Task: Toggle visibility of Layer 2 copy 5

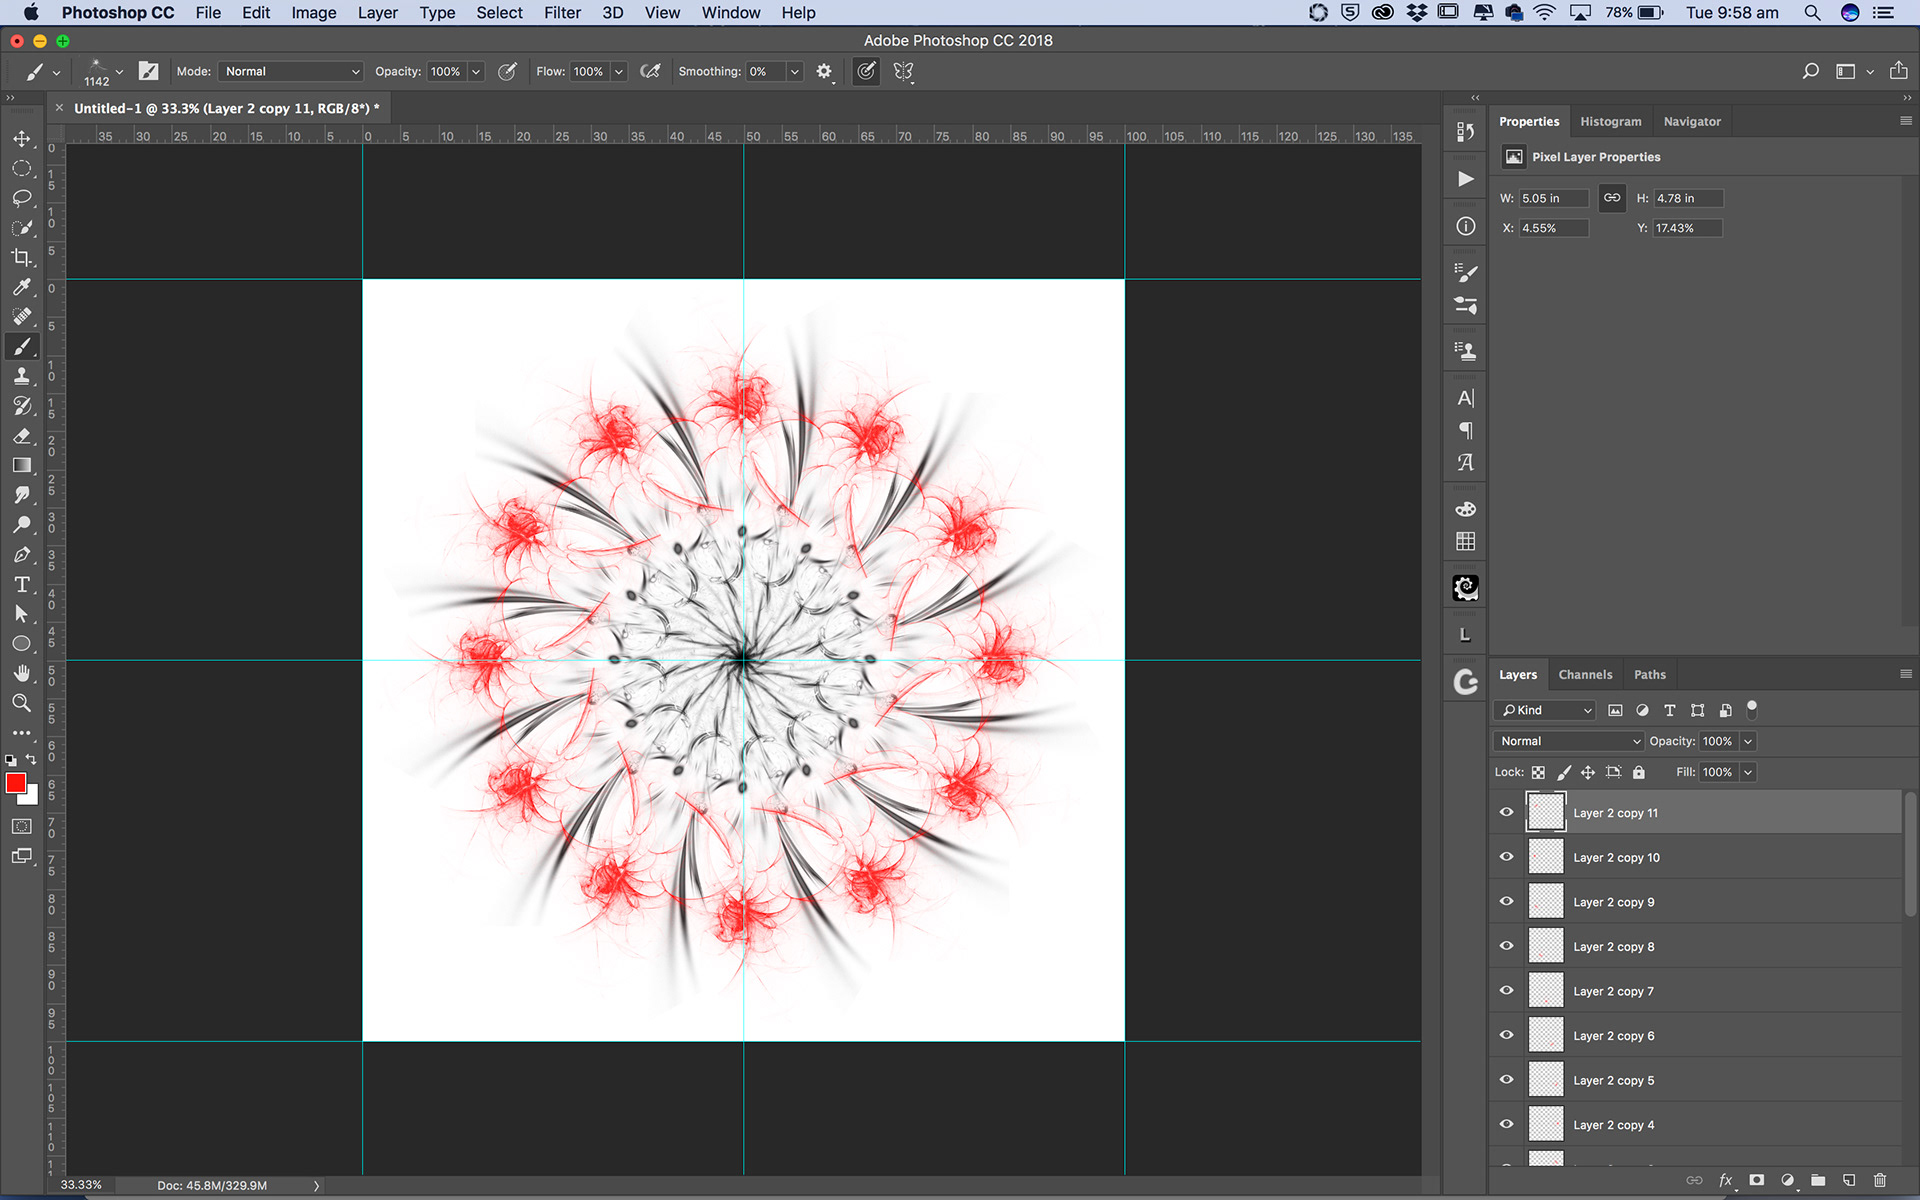Action: click(x=1507, y=1080)
